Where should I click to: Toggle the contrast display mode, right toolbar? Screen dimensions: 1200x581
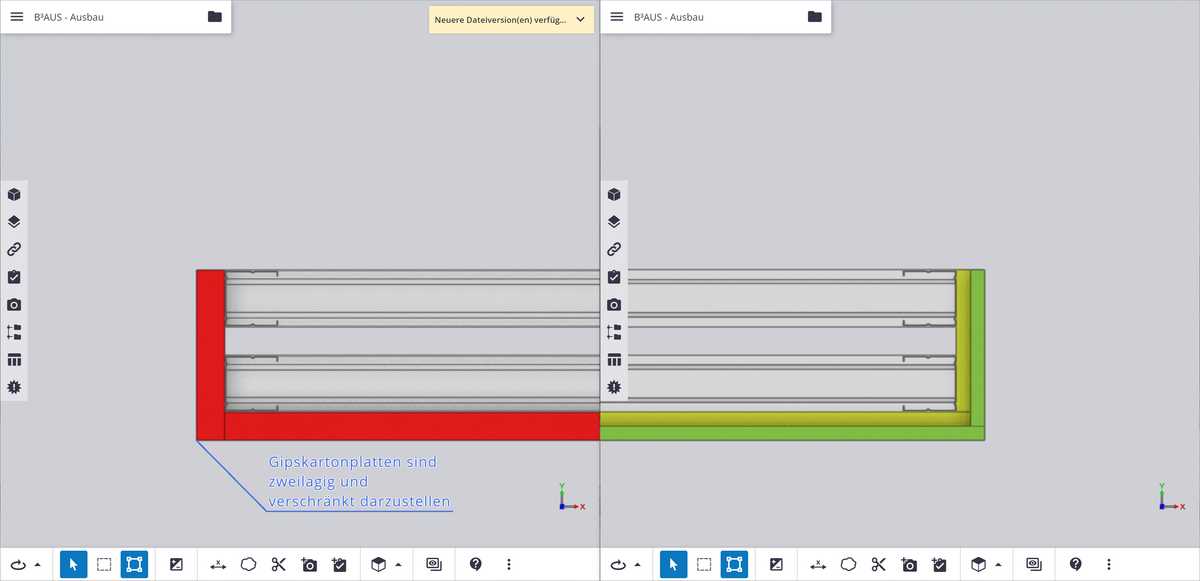(776, 565)
